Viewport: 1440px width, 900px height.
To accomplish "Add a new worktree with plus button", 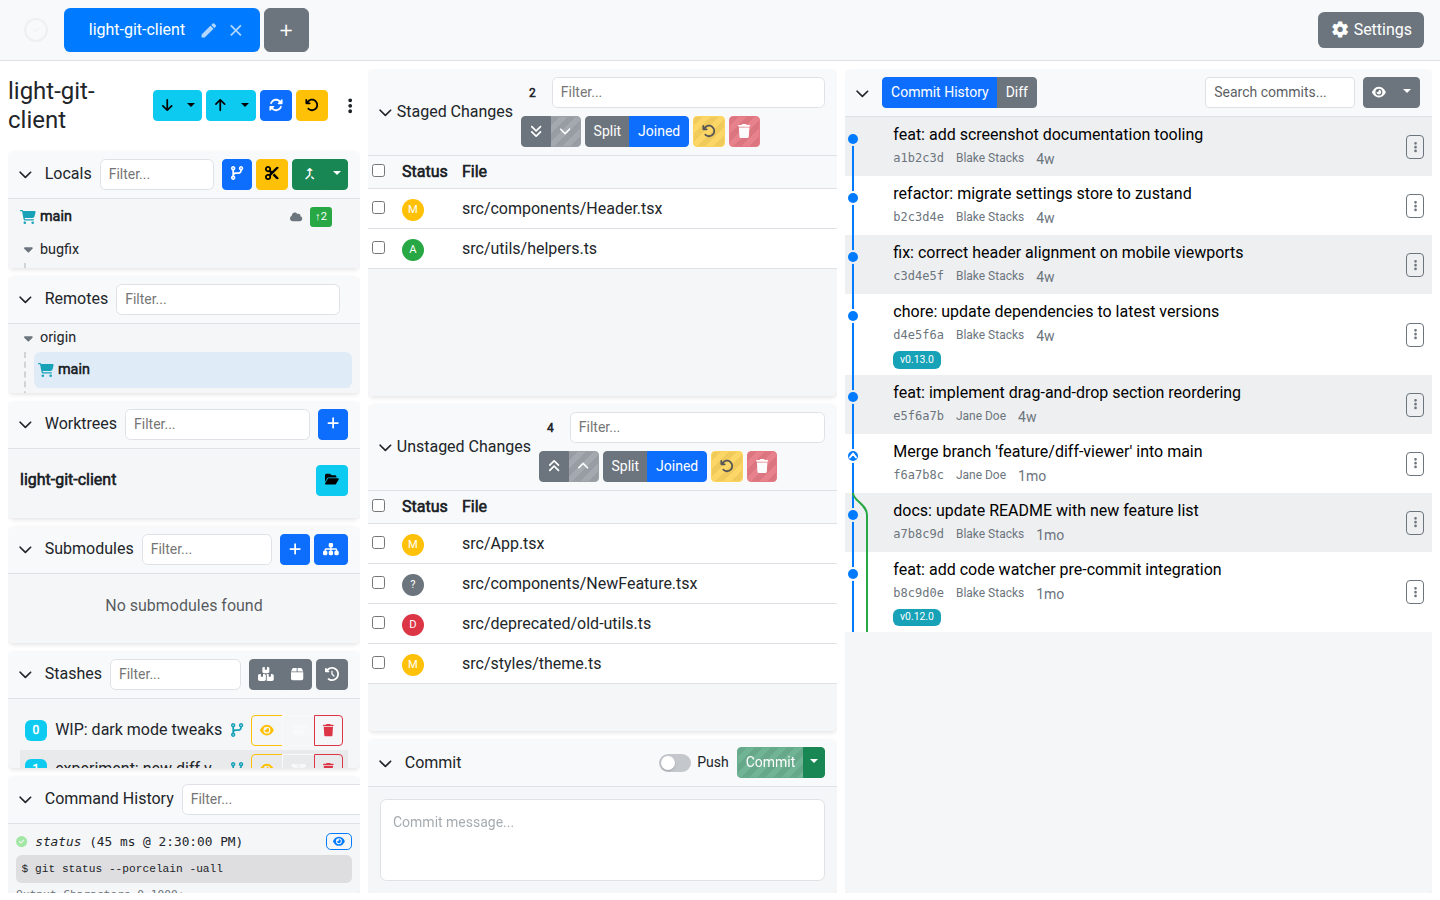I will click(x=333, y=424).
